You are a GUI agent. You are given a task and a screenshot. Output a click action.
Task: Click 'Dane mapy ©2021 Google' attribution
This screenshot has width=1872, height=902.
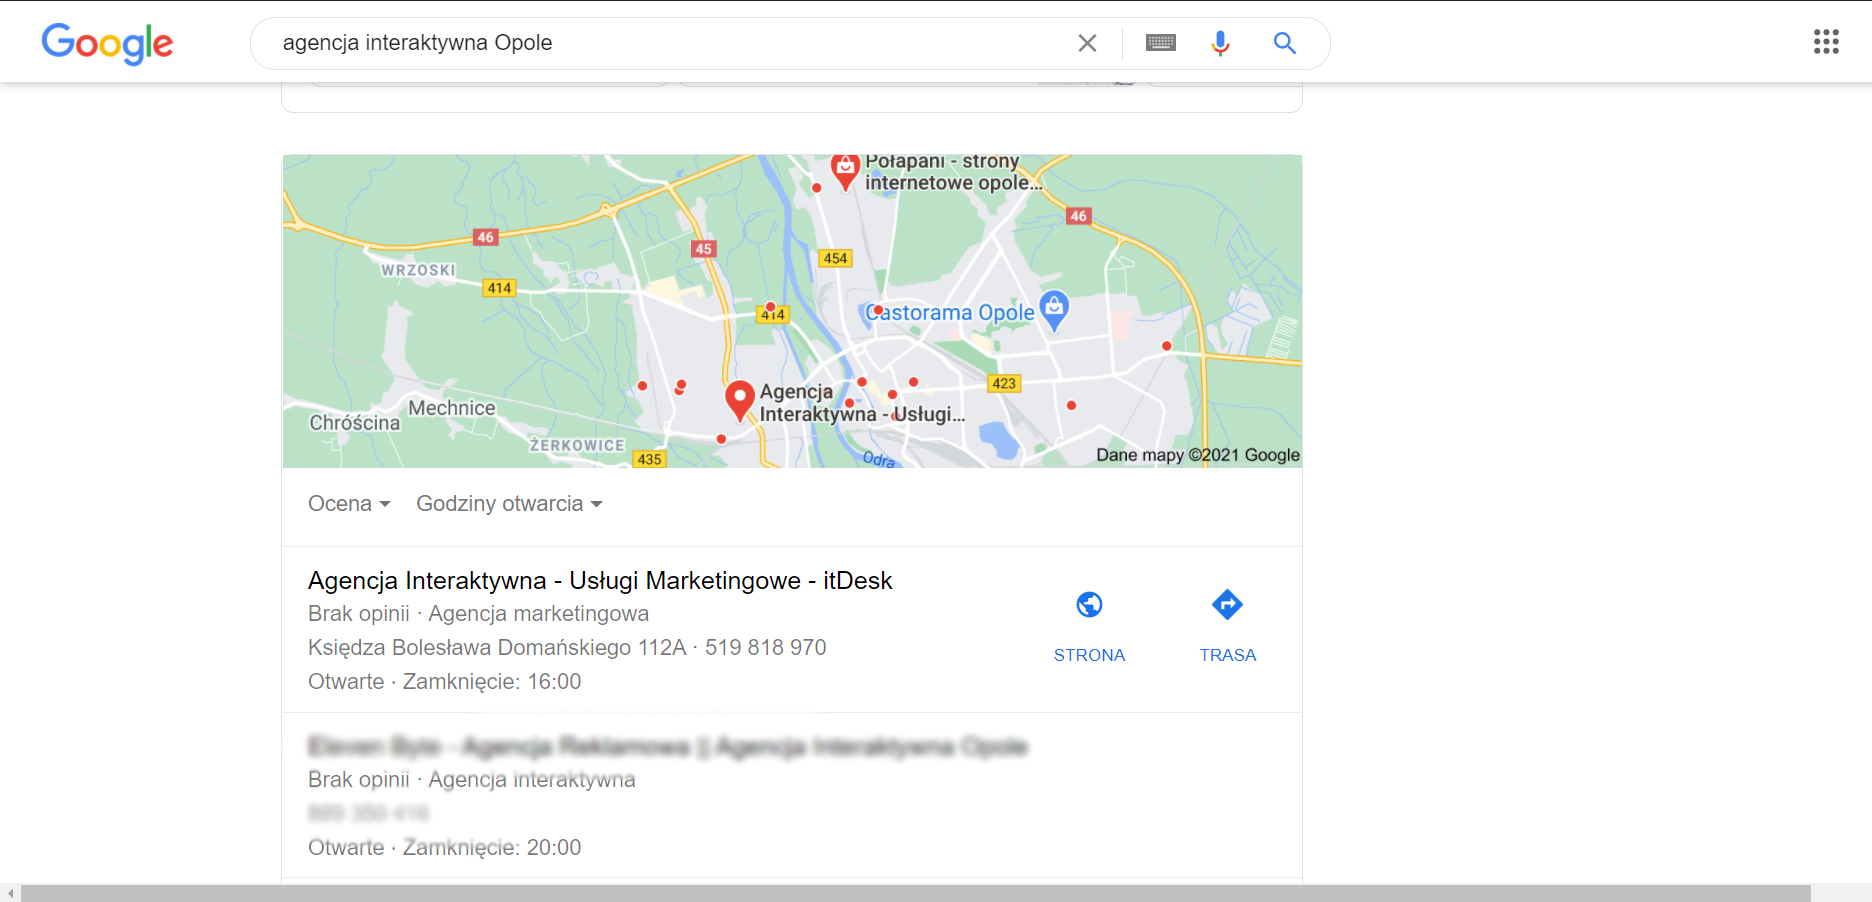[1198, 455]
